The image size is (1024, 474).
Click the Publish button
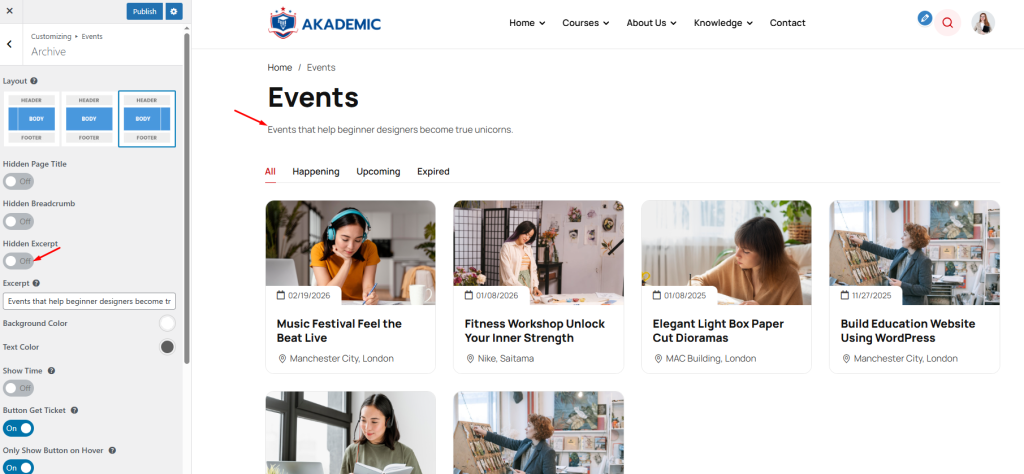(x=144, y=11)
